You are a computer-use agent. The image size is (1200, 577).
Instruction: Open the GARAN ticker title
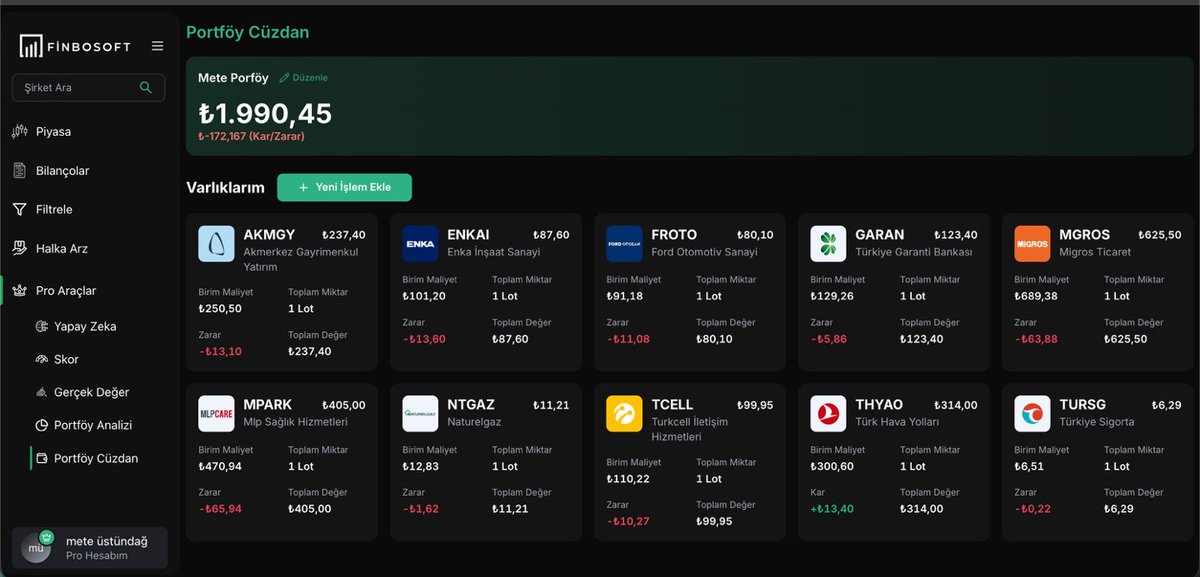click(x=880, y=235)
